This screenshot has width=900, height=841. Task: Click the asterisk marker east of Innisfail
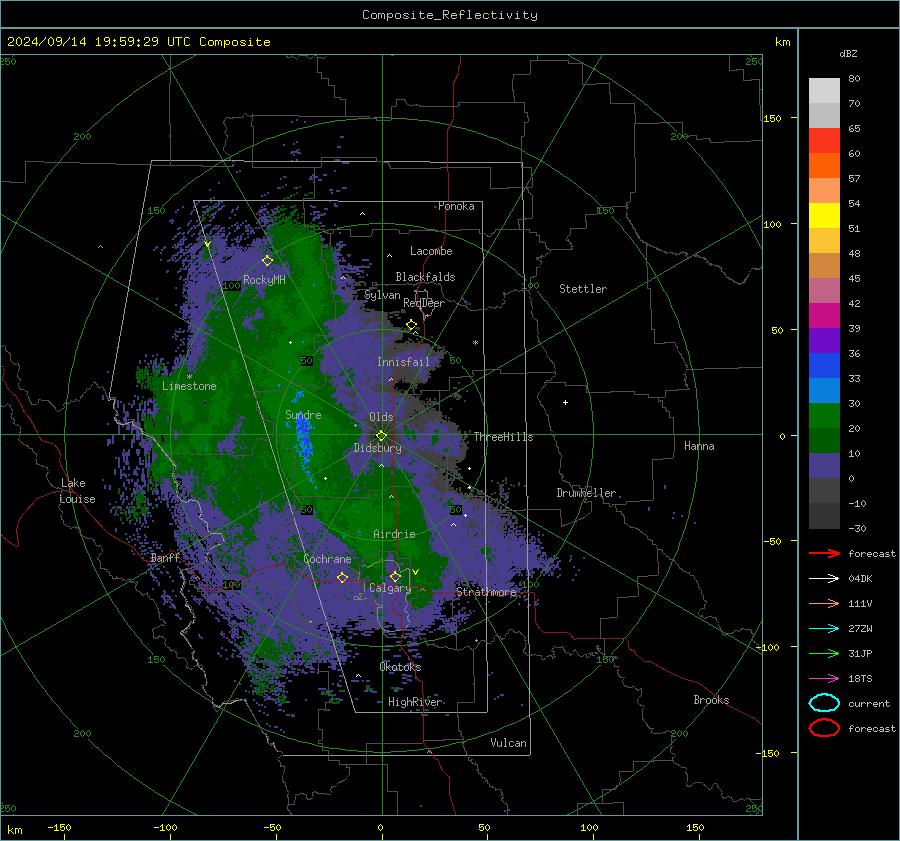click(475, 343)
